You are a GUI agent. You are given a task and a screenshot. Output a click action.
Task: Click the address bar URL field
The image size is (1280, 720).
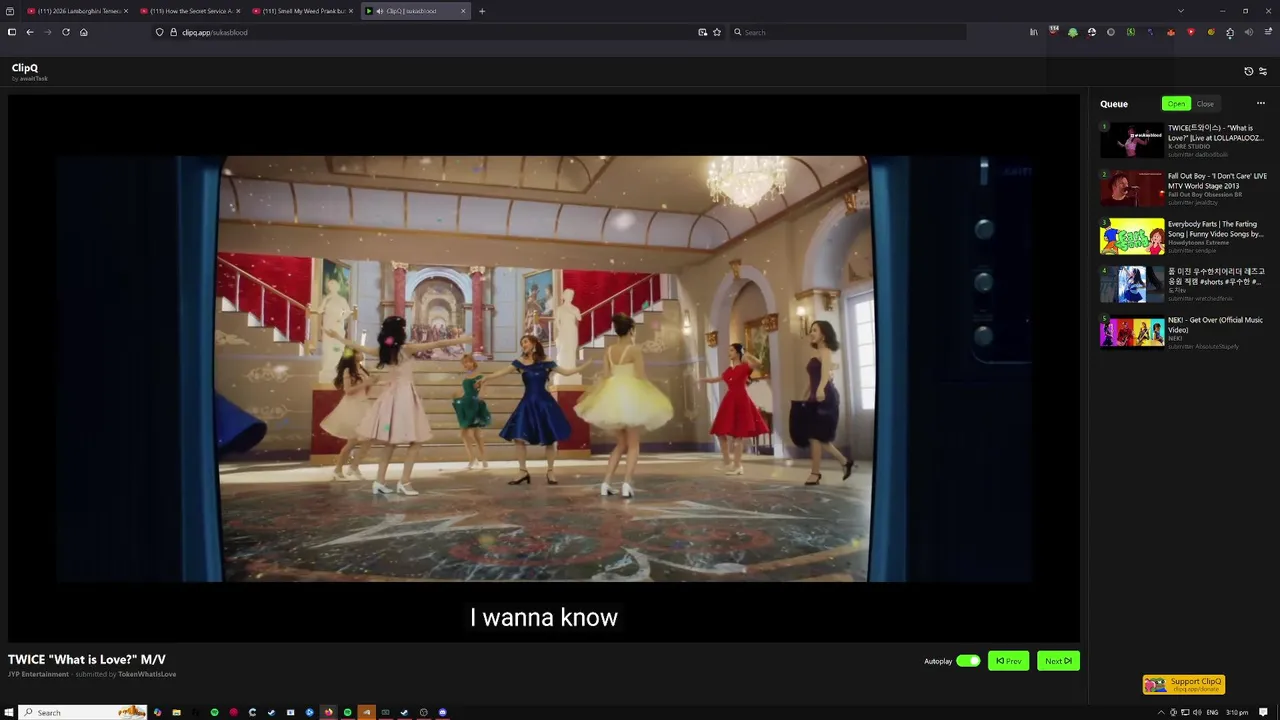pyautogui.click(x=437, y=32)
